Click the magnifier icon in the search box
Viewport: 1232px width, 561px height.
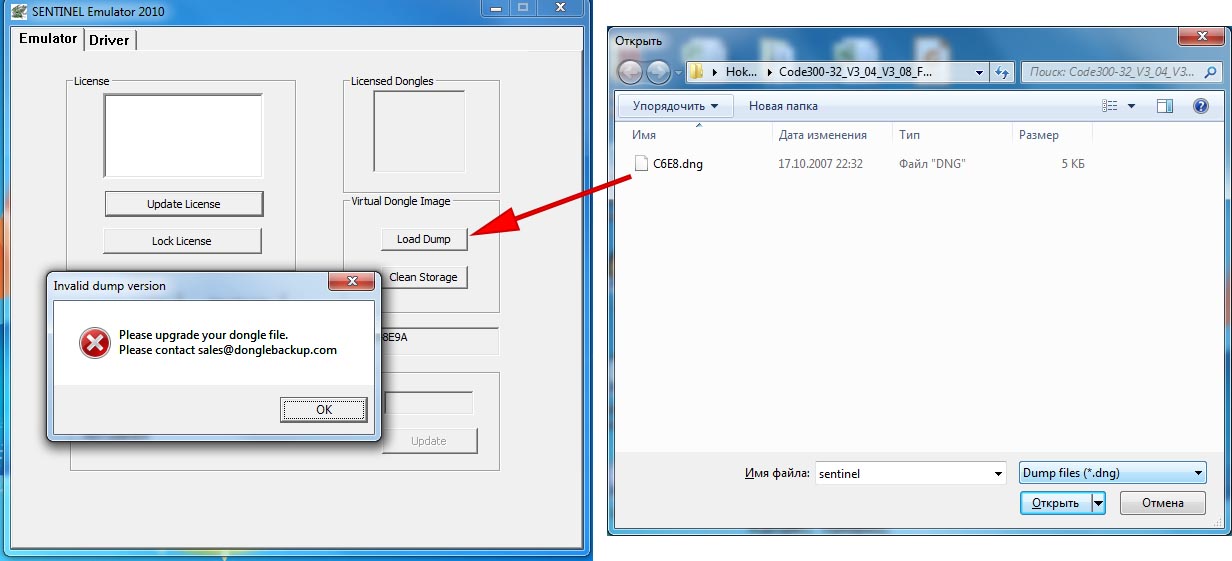click(1211, 72)
